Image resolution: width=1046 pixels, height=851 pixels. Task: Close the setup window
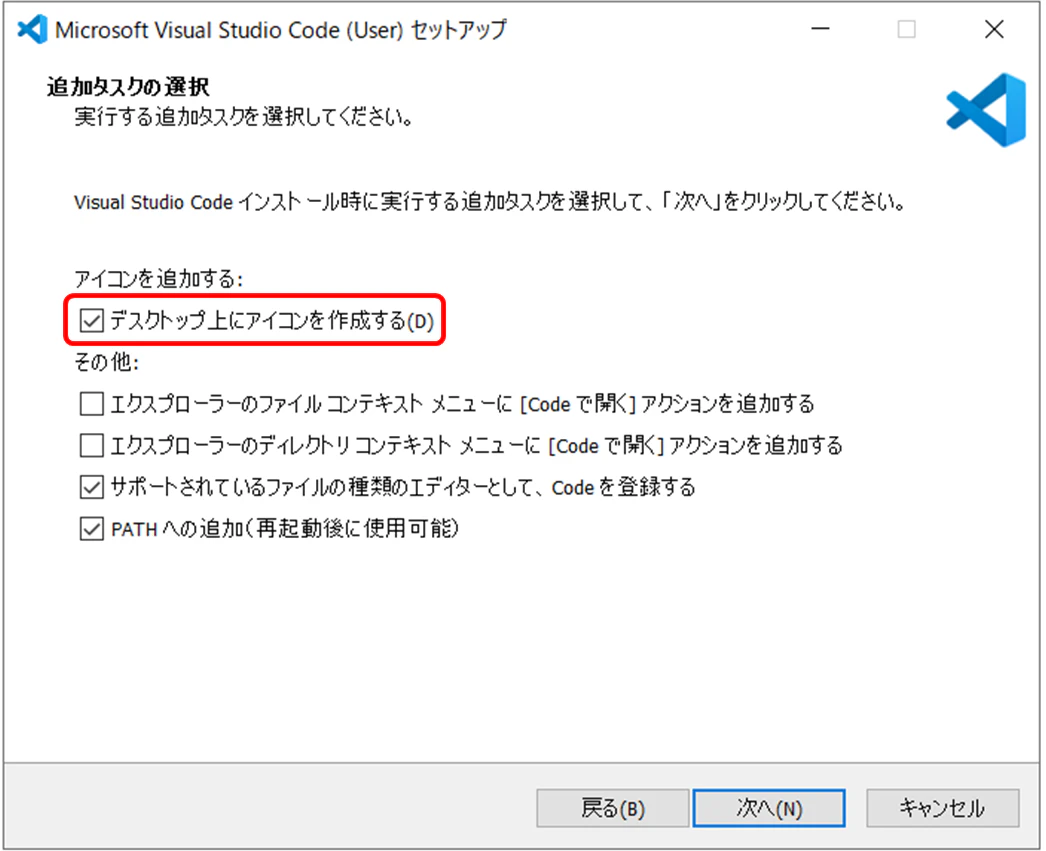[994, 29]
